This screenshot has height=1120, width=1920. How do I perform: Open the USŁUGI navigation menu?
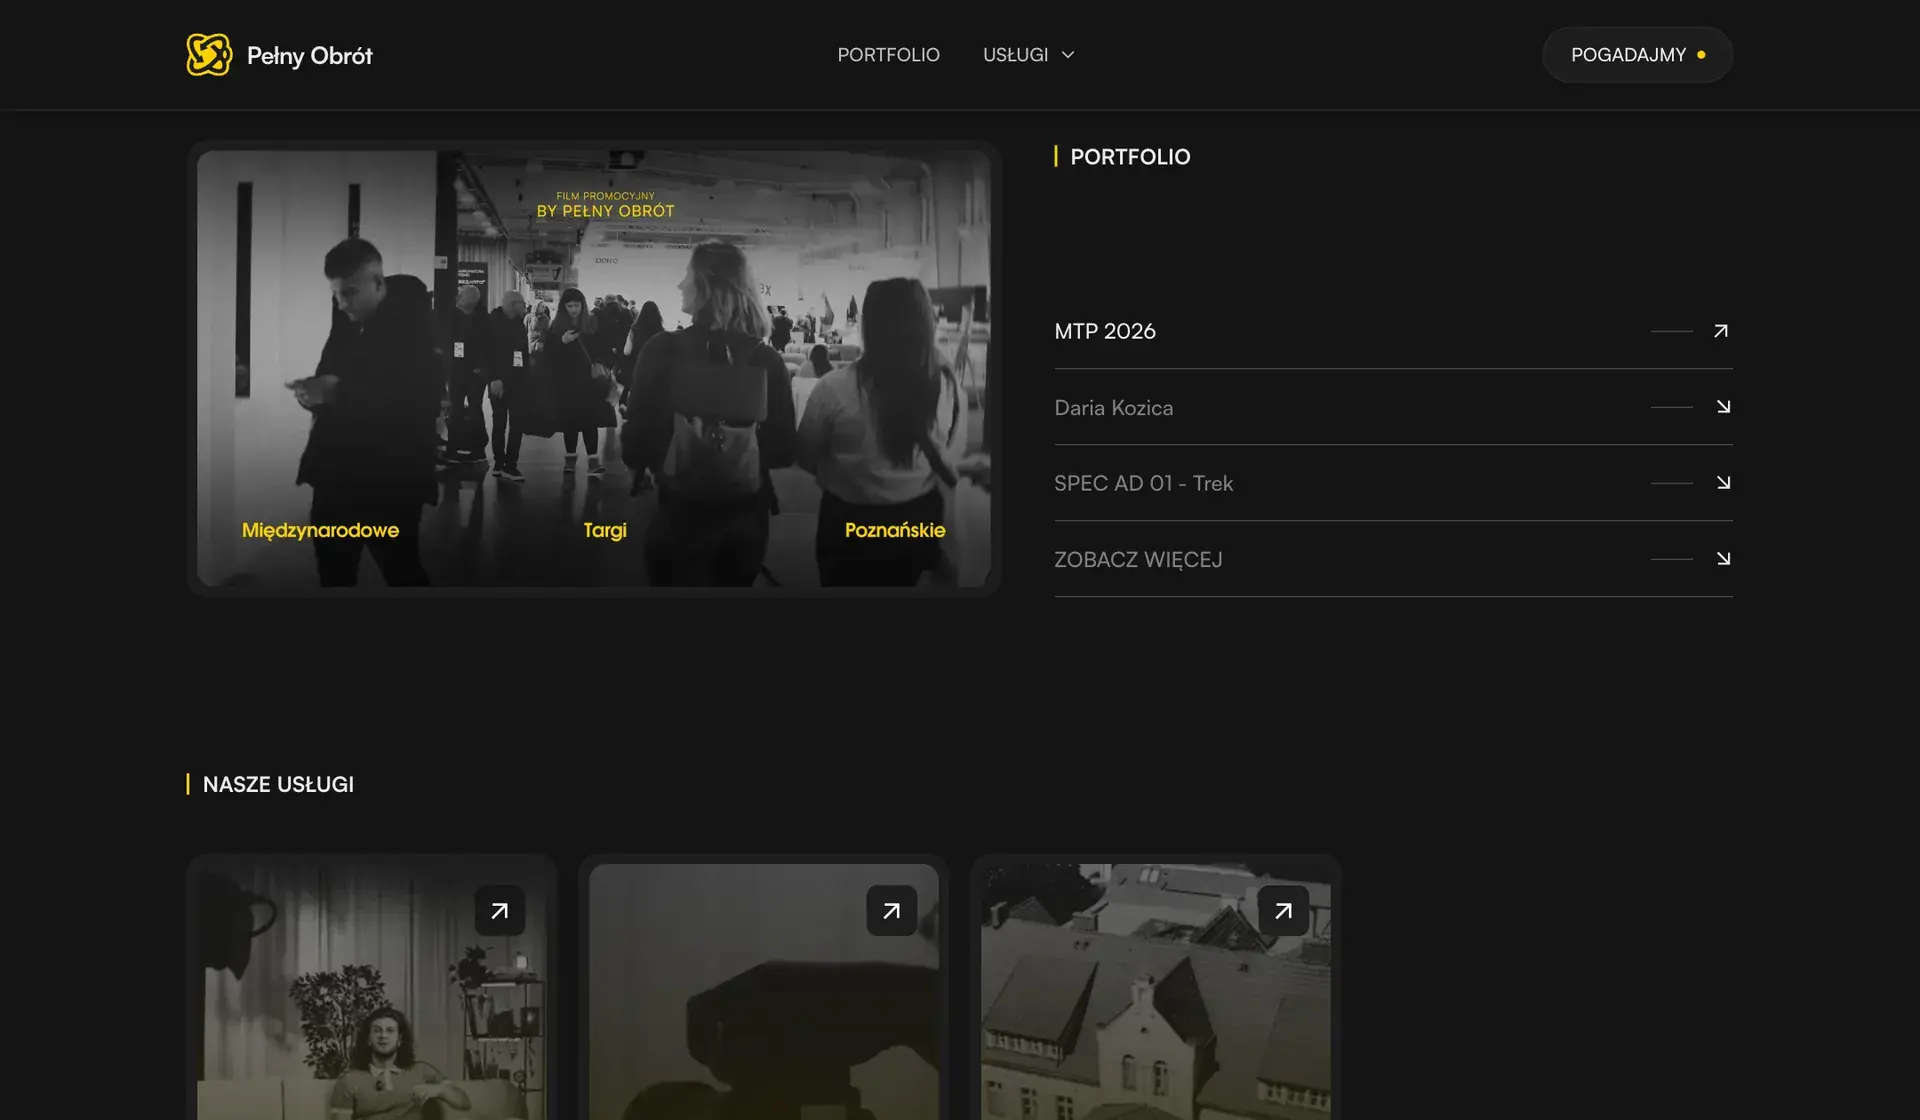(x=1015, y=55)
